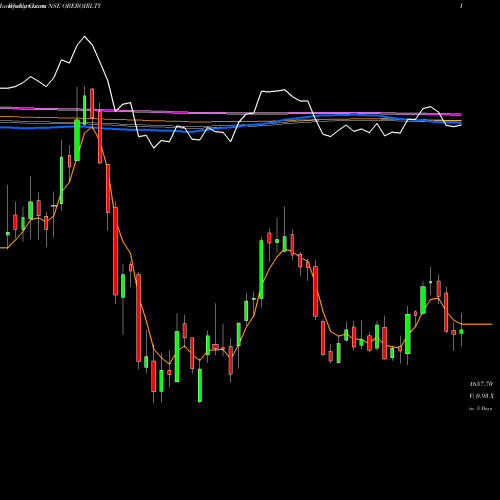Click the lowest green candle at the chart bottom
The image size is (500, 500).
pos(200,385)
